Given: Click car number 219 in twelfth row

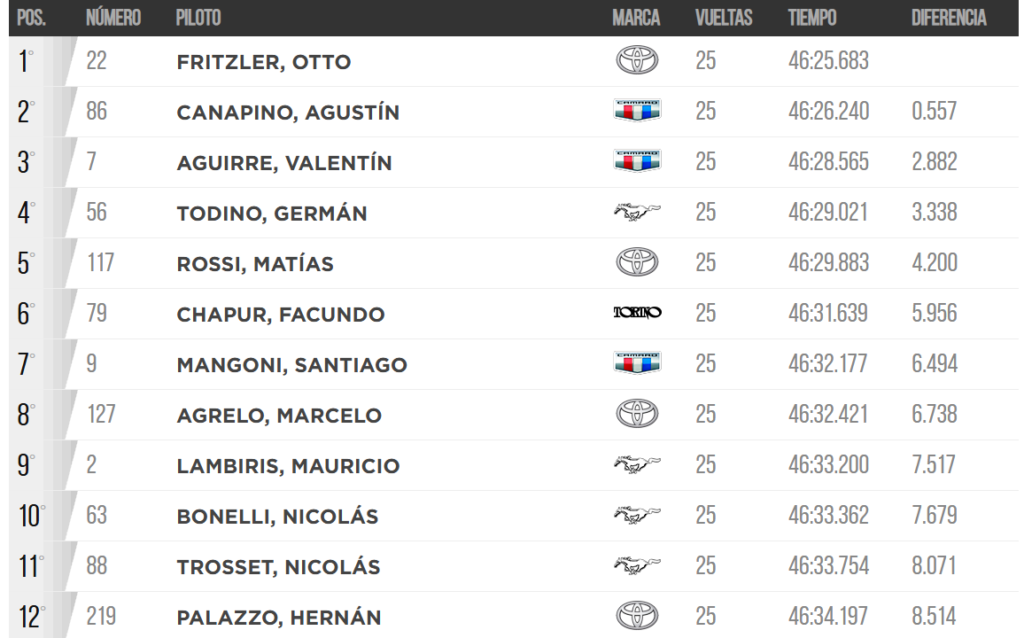Looking at the screenshot, I should 101,616.
